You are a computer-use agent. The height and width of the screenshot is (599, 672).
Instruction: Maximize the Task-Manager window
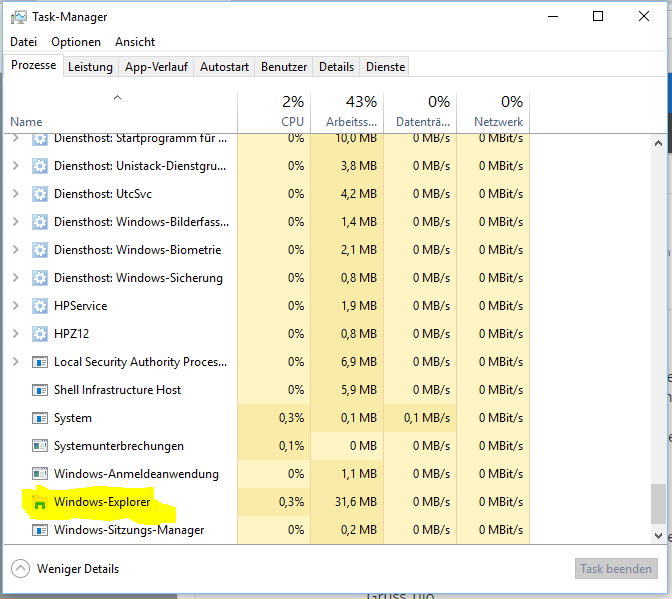coord(598,17)
